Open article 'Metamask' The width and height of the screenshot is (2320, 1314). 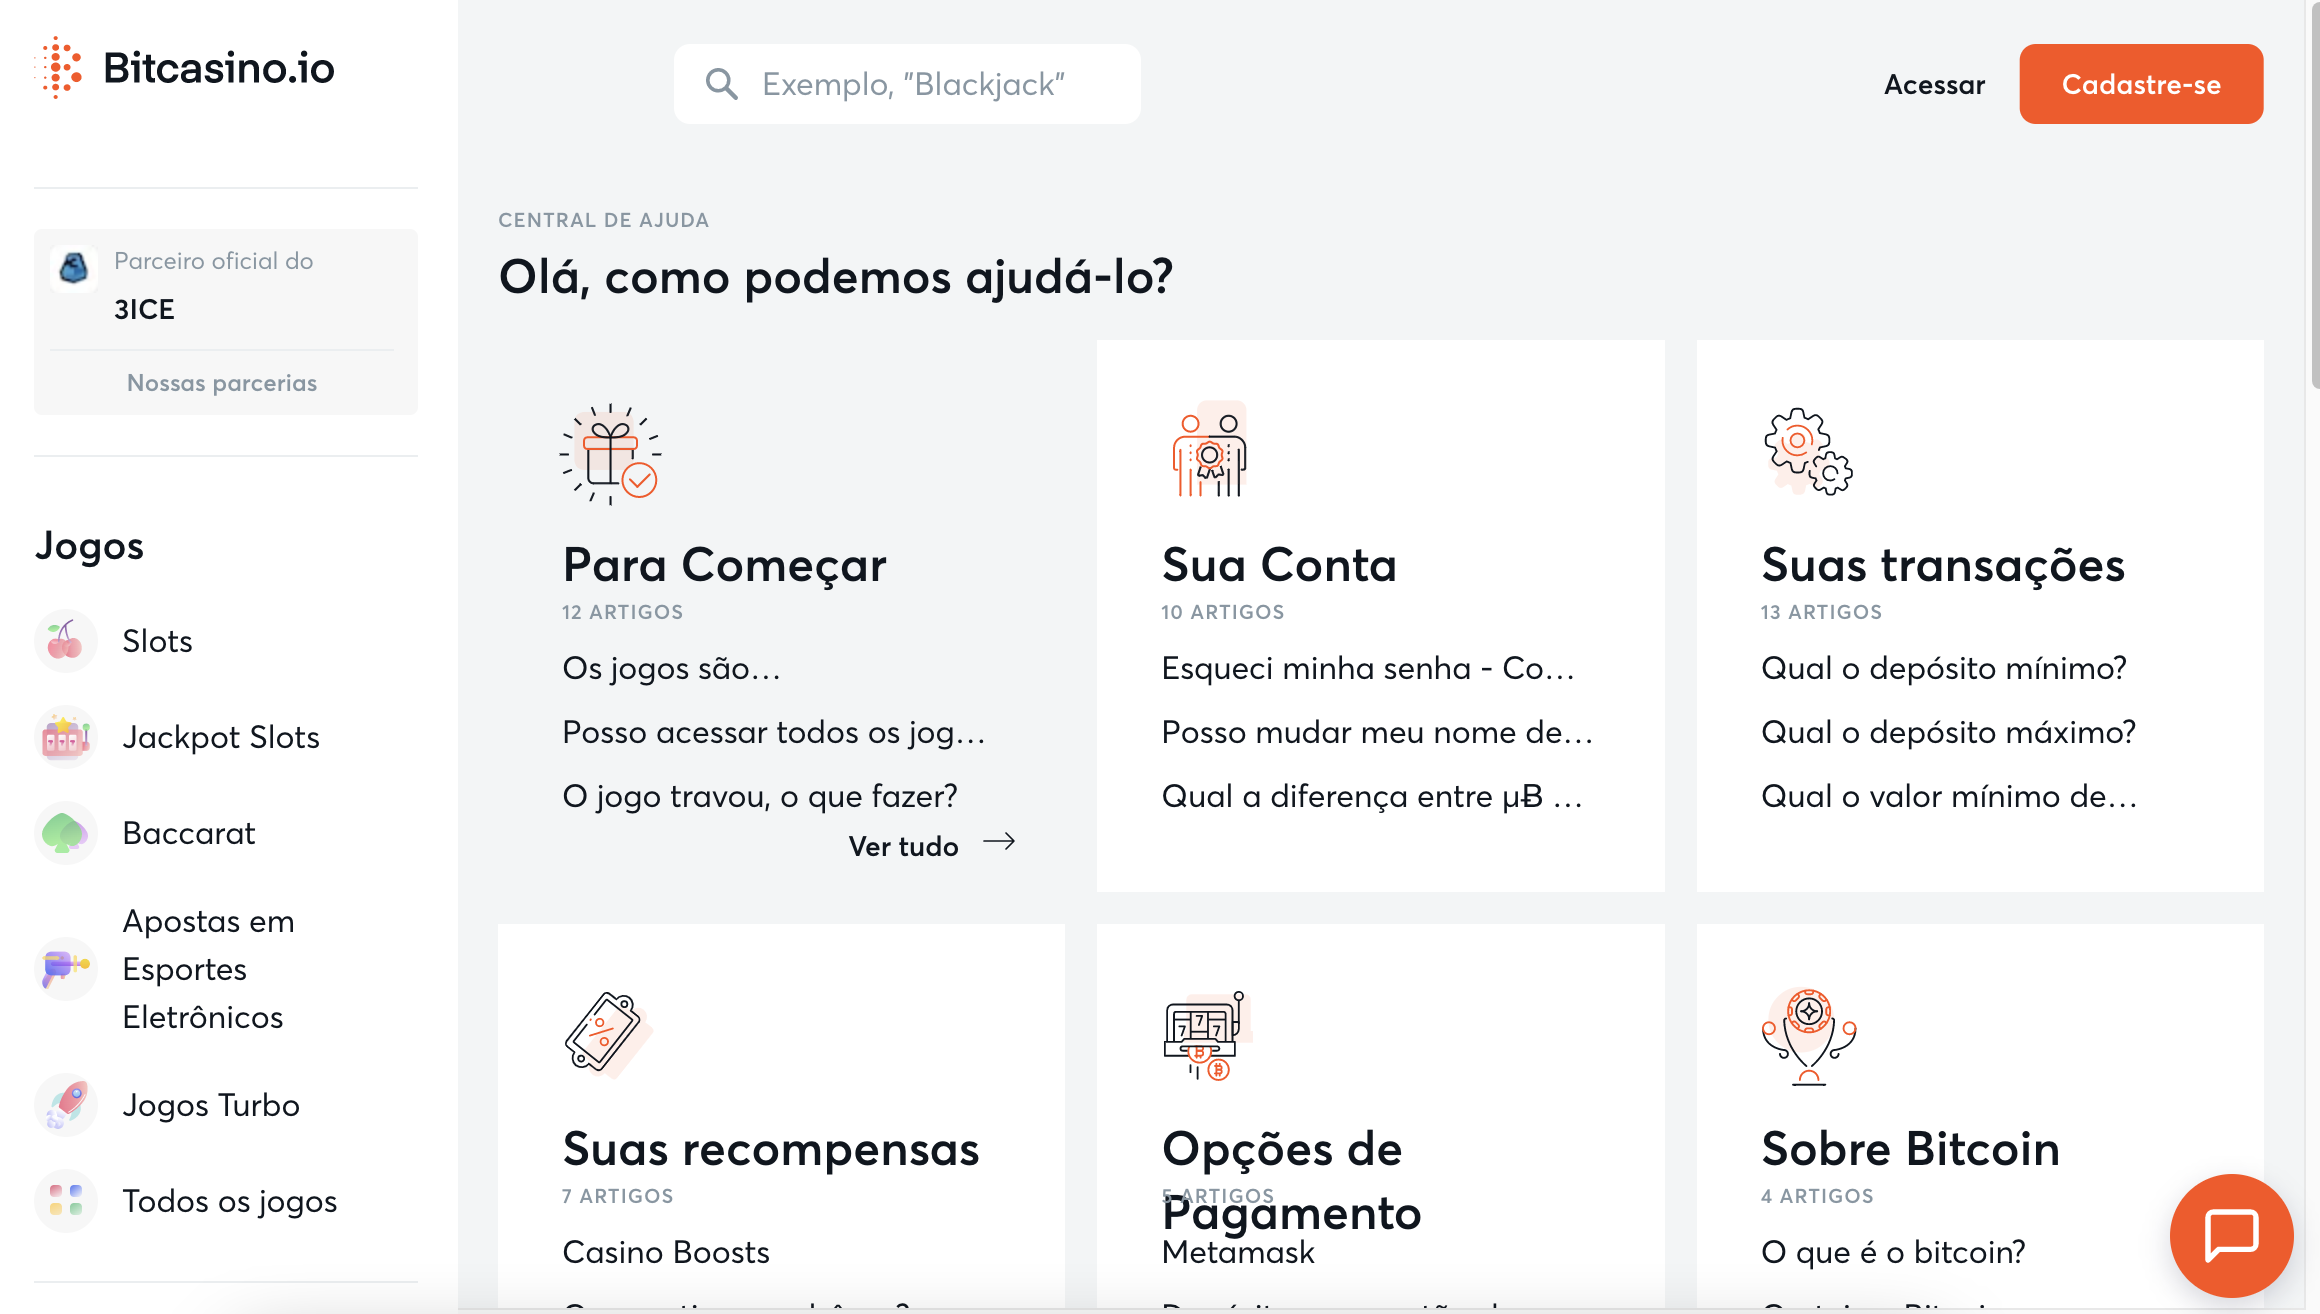(x=1238, y=1252)
